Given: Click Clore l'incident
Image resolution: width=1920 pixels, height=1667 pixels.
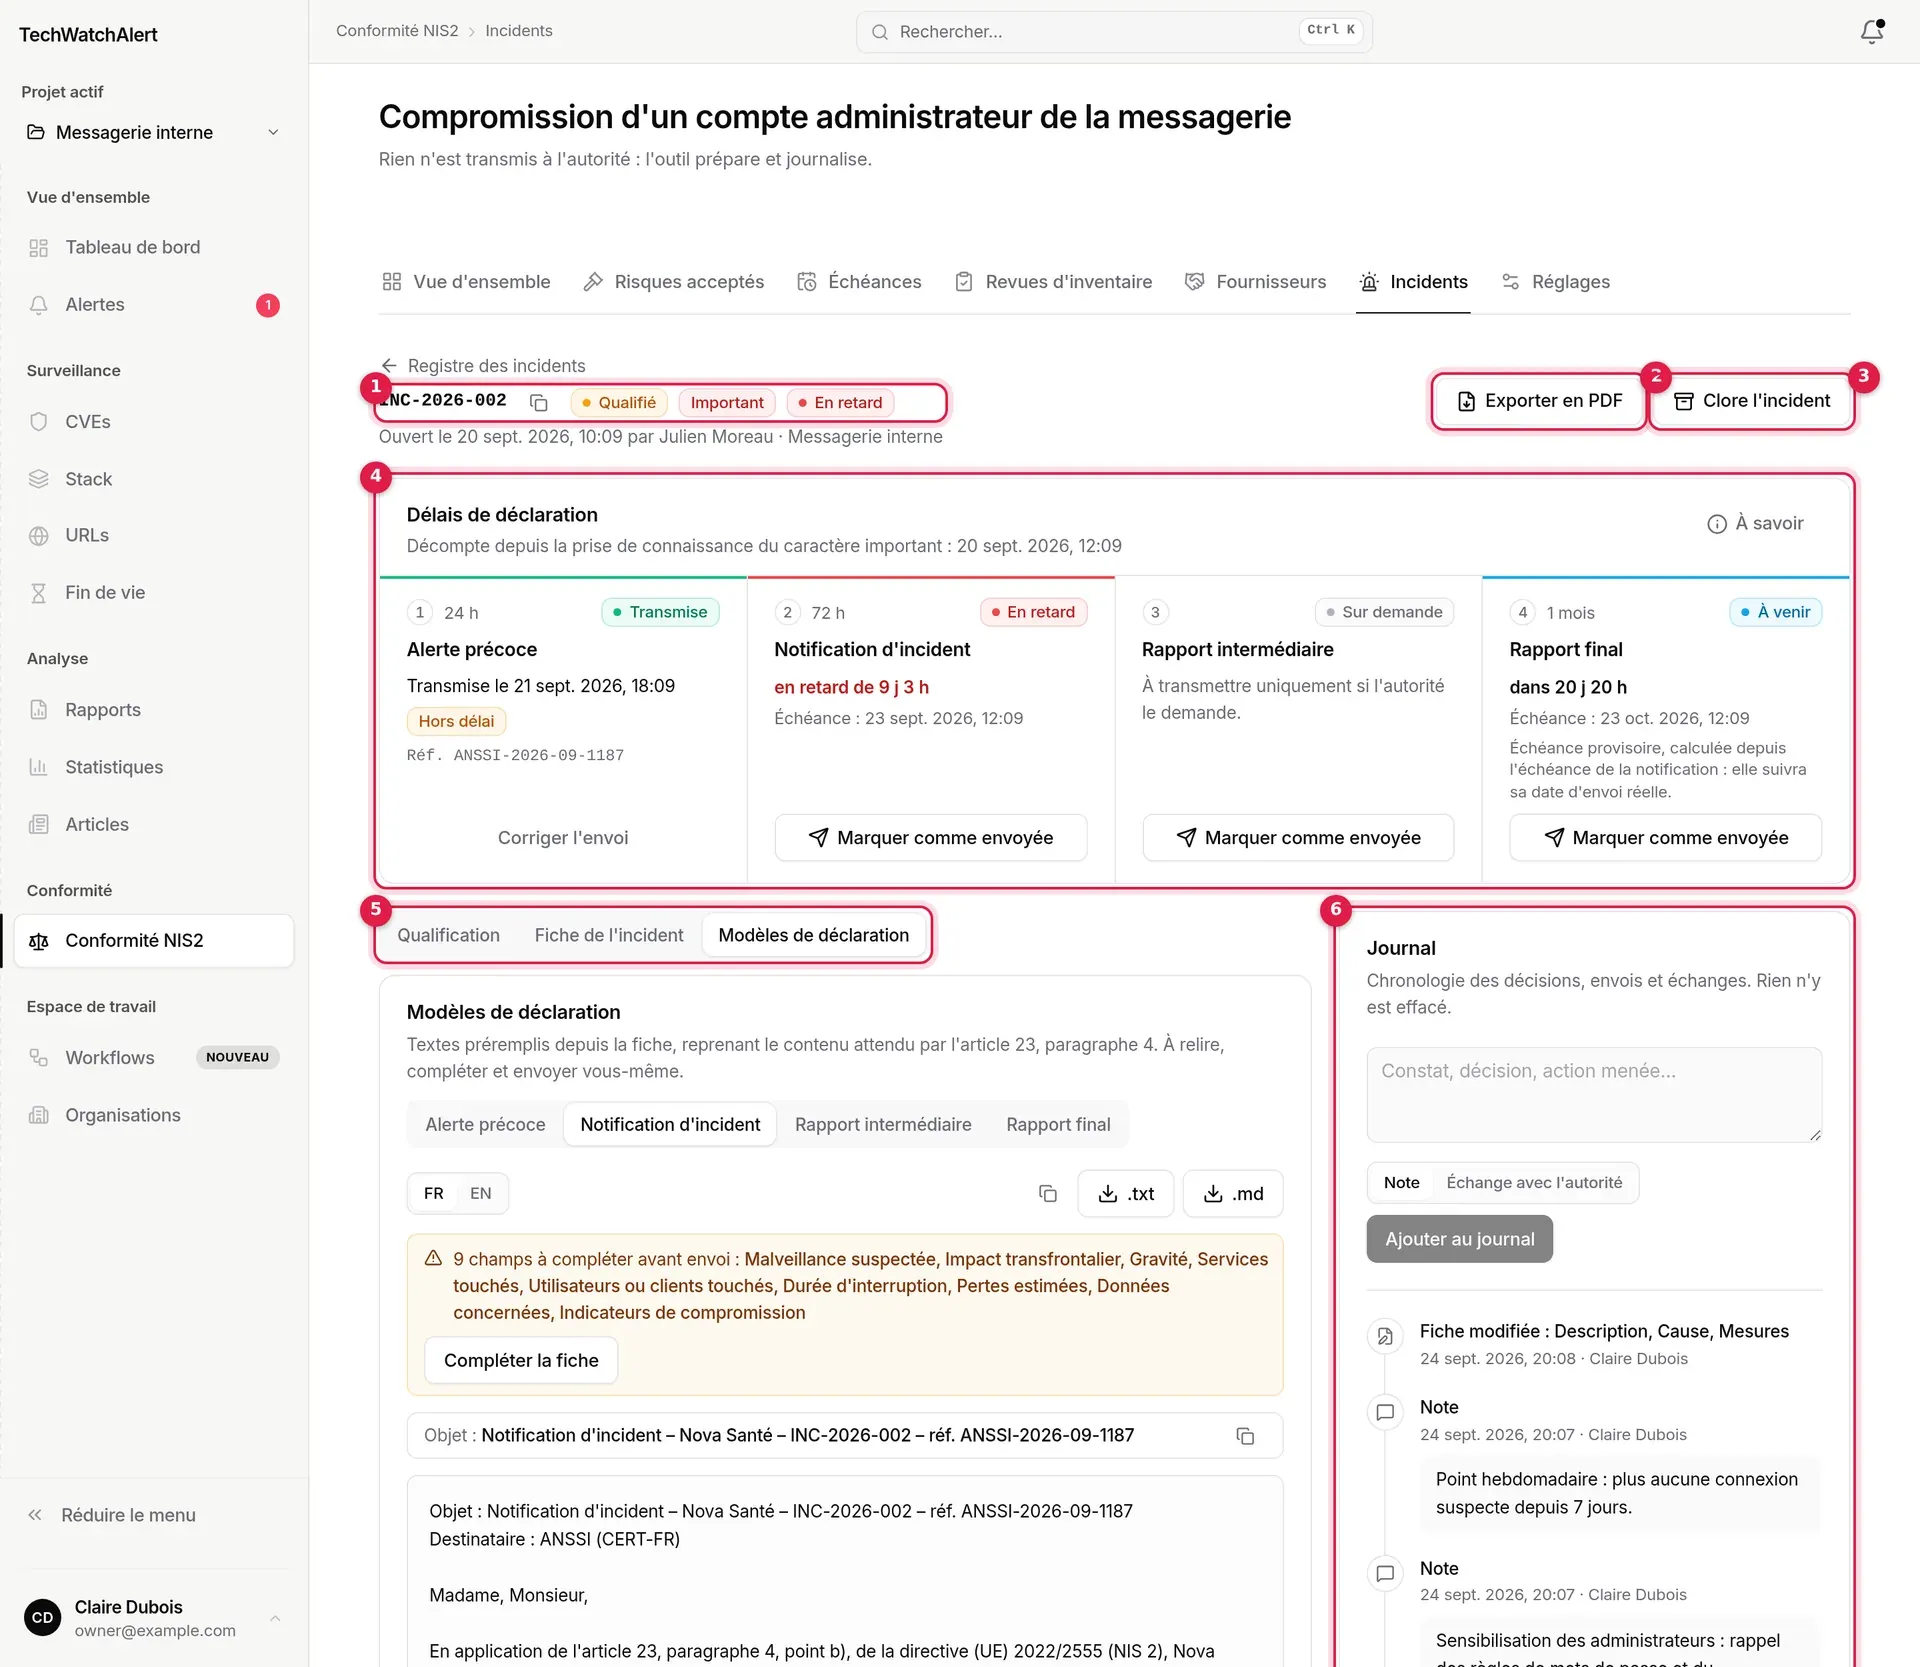Looking at the screenshot, I should [1752, 401].
